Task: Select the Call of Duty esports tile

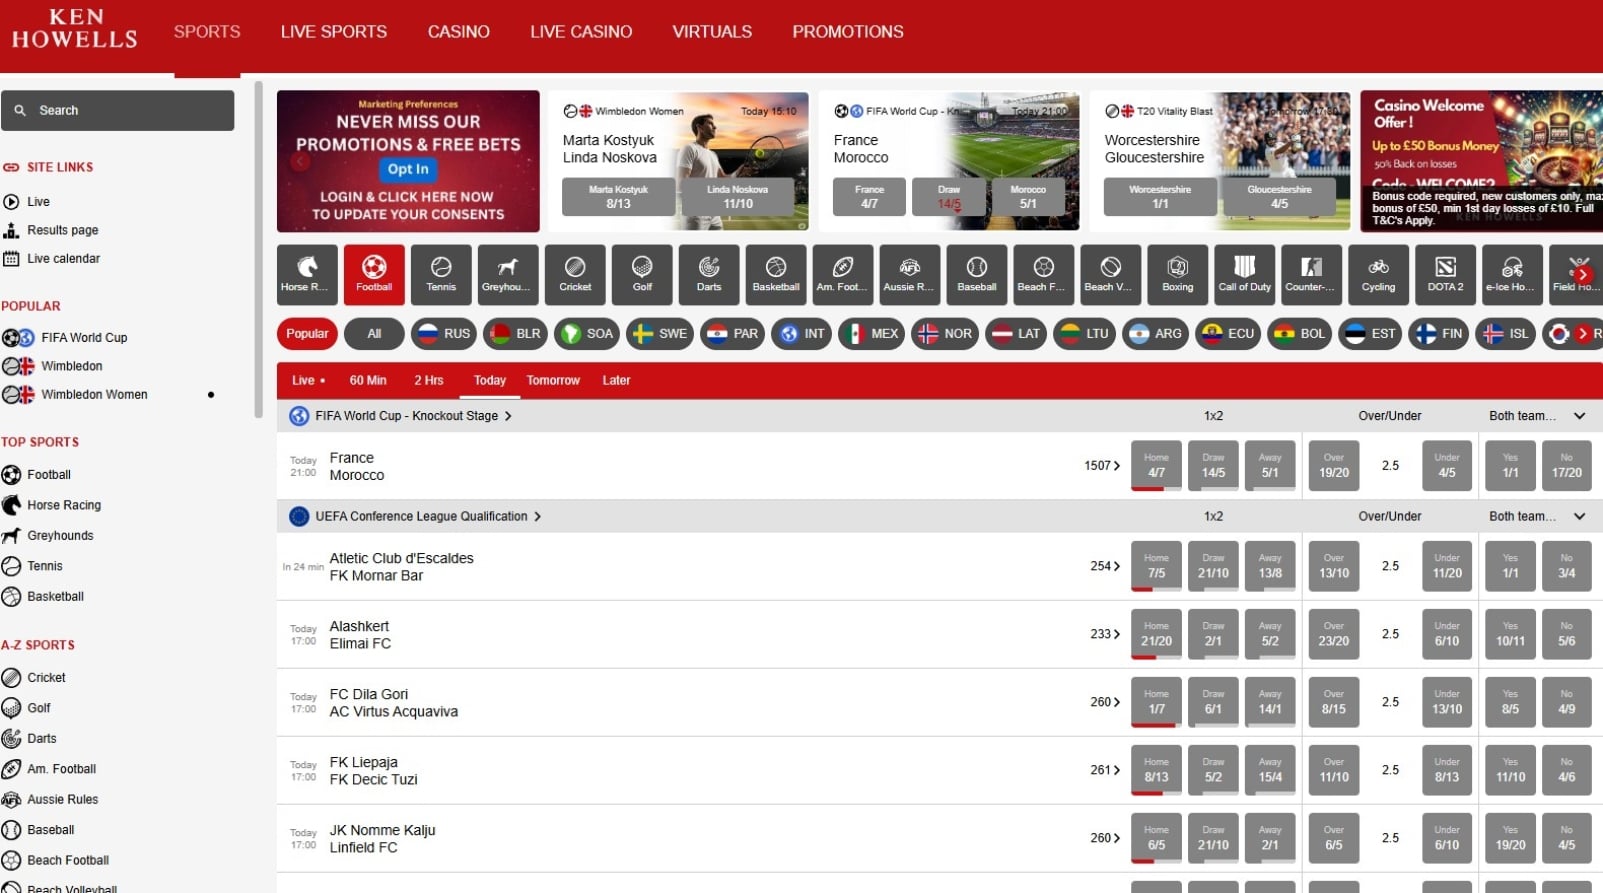Action: (1245, 274)
